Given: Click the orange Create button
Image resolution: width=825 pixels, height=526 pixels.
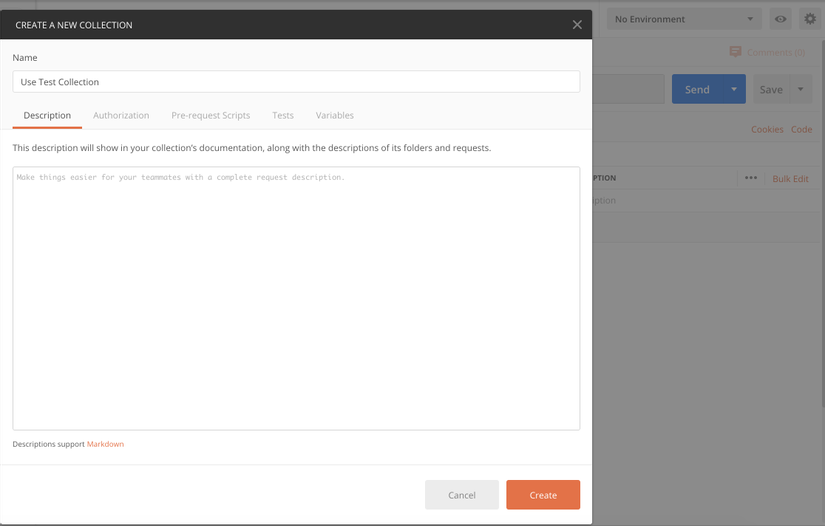Looking at the screenshot, I should coord(543,495).
